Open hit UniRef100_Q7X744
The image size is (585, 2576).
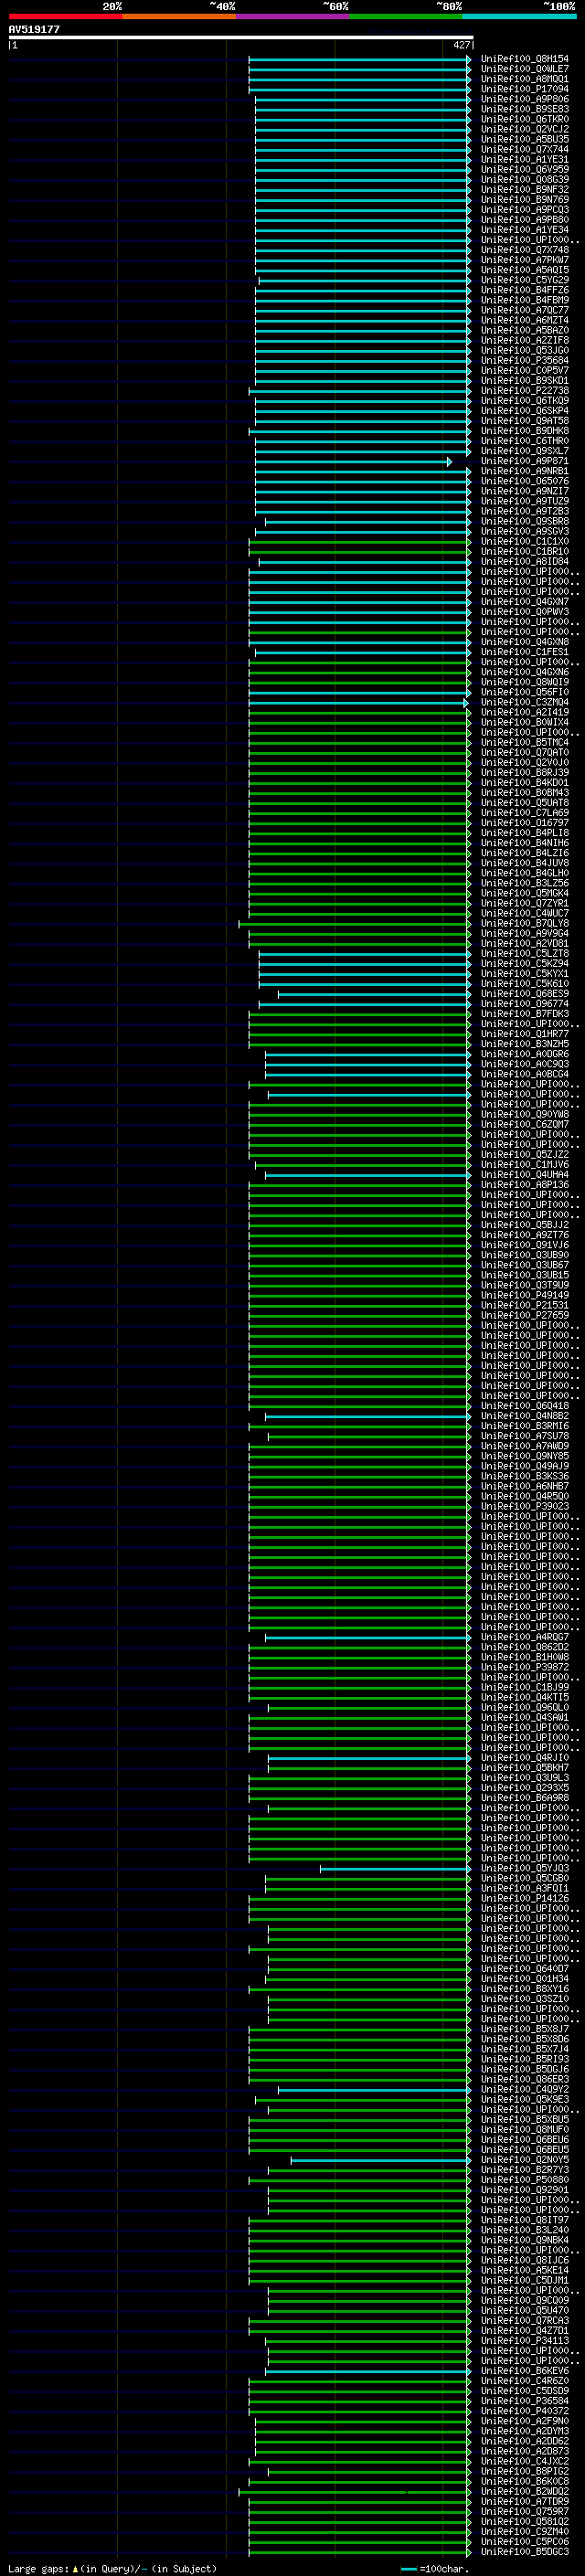[x=524, y=149]
